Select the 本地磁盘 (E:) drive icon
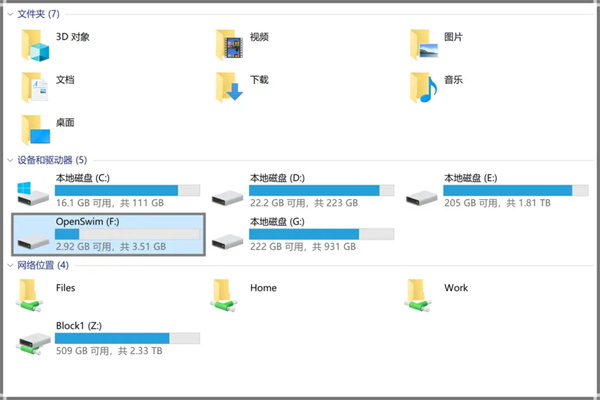 point(424,192)
